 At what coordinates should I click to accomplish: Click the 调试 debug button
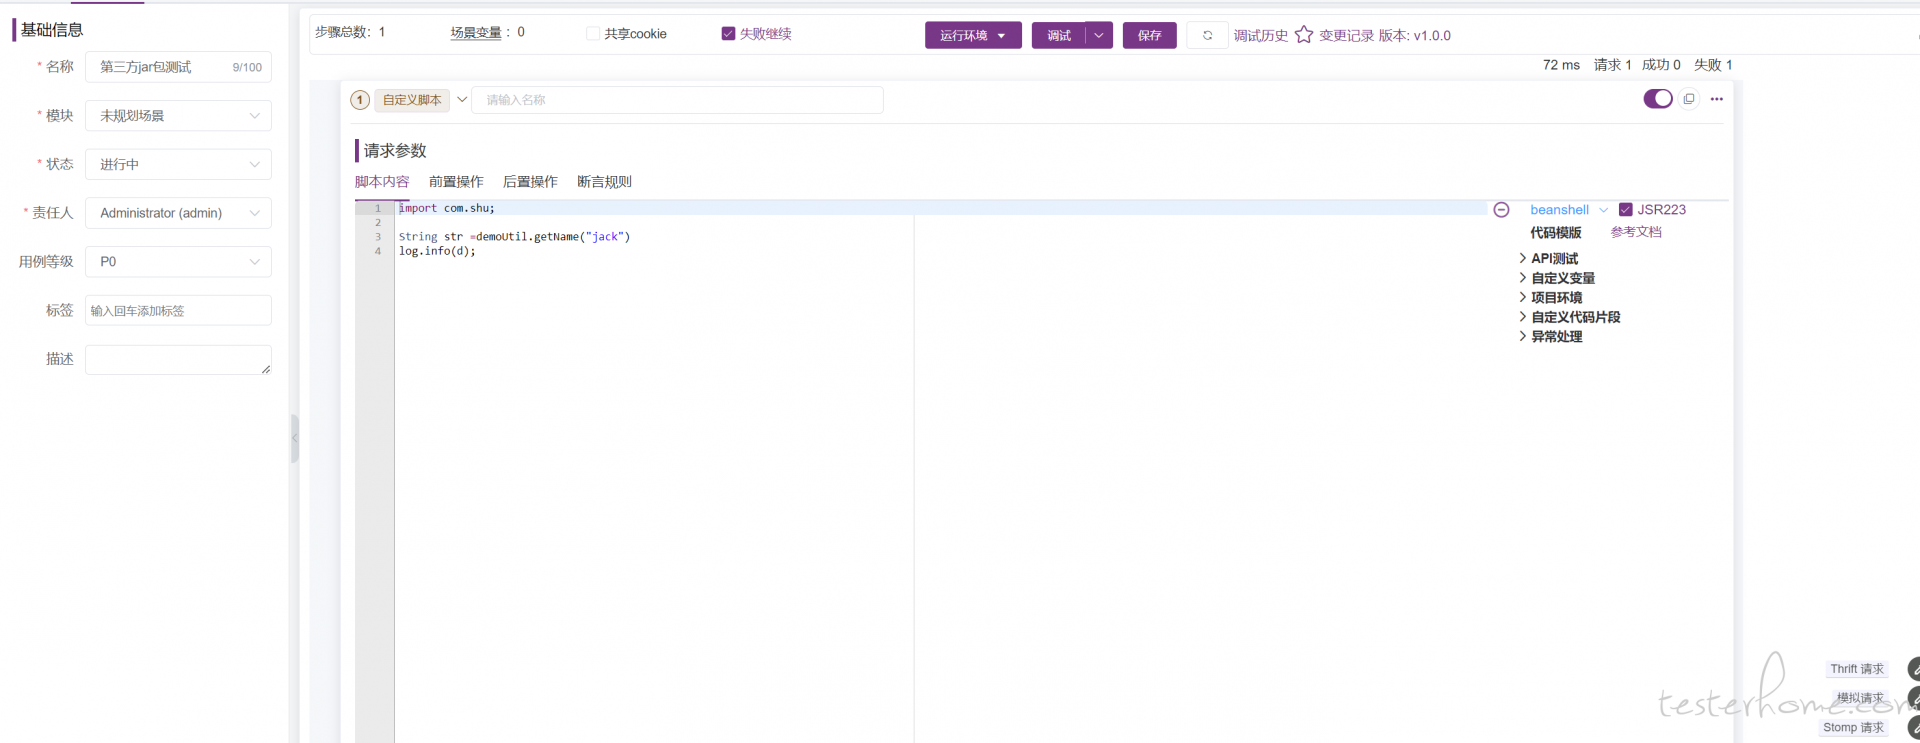1059,35
